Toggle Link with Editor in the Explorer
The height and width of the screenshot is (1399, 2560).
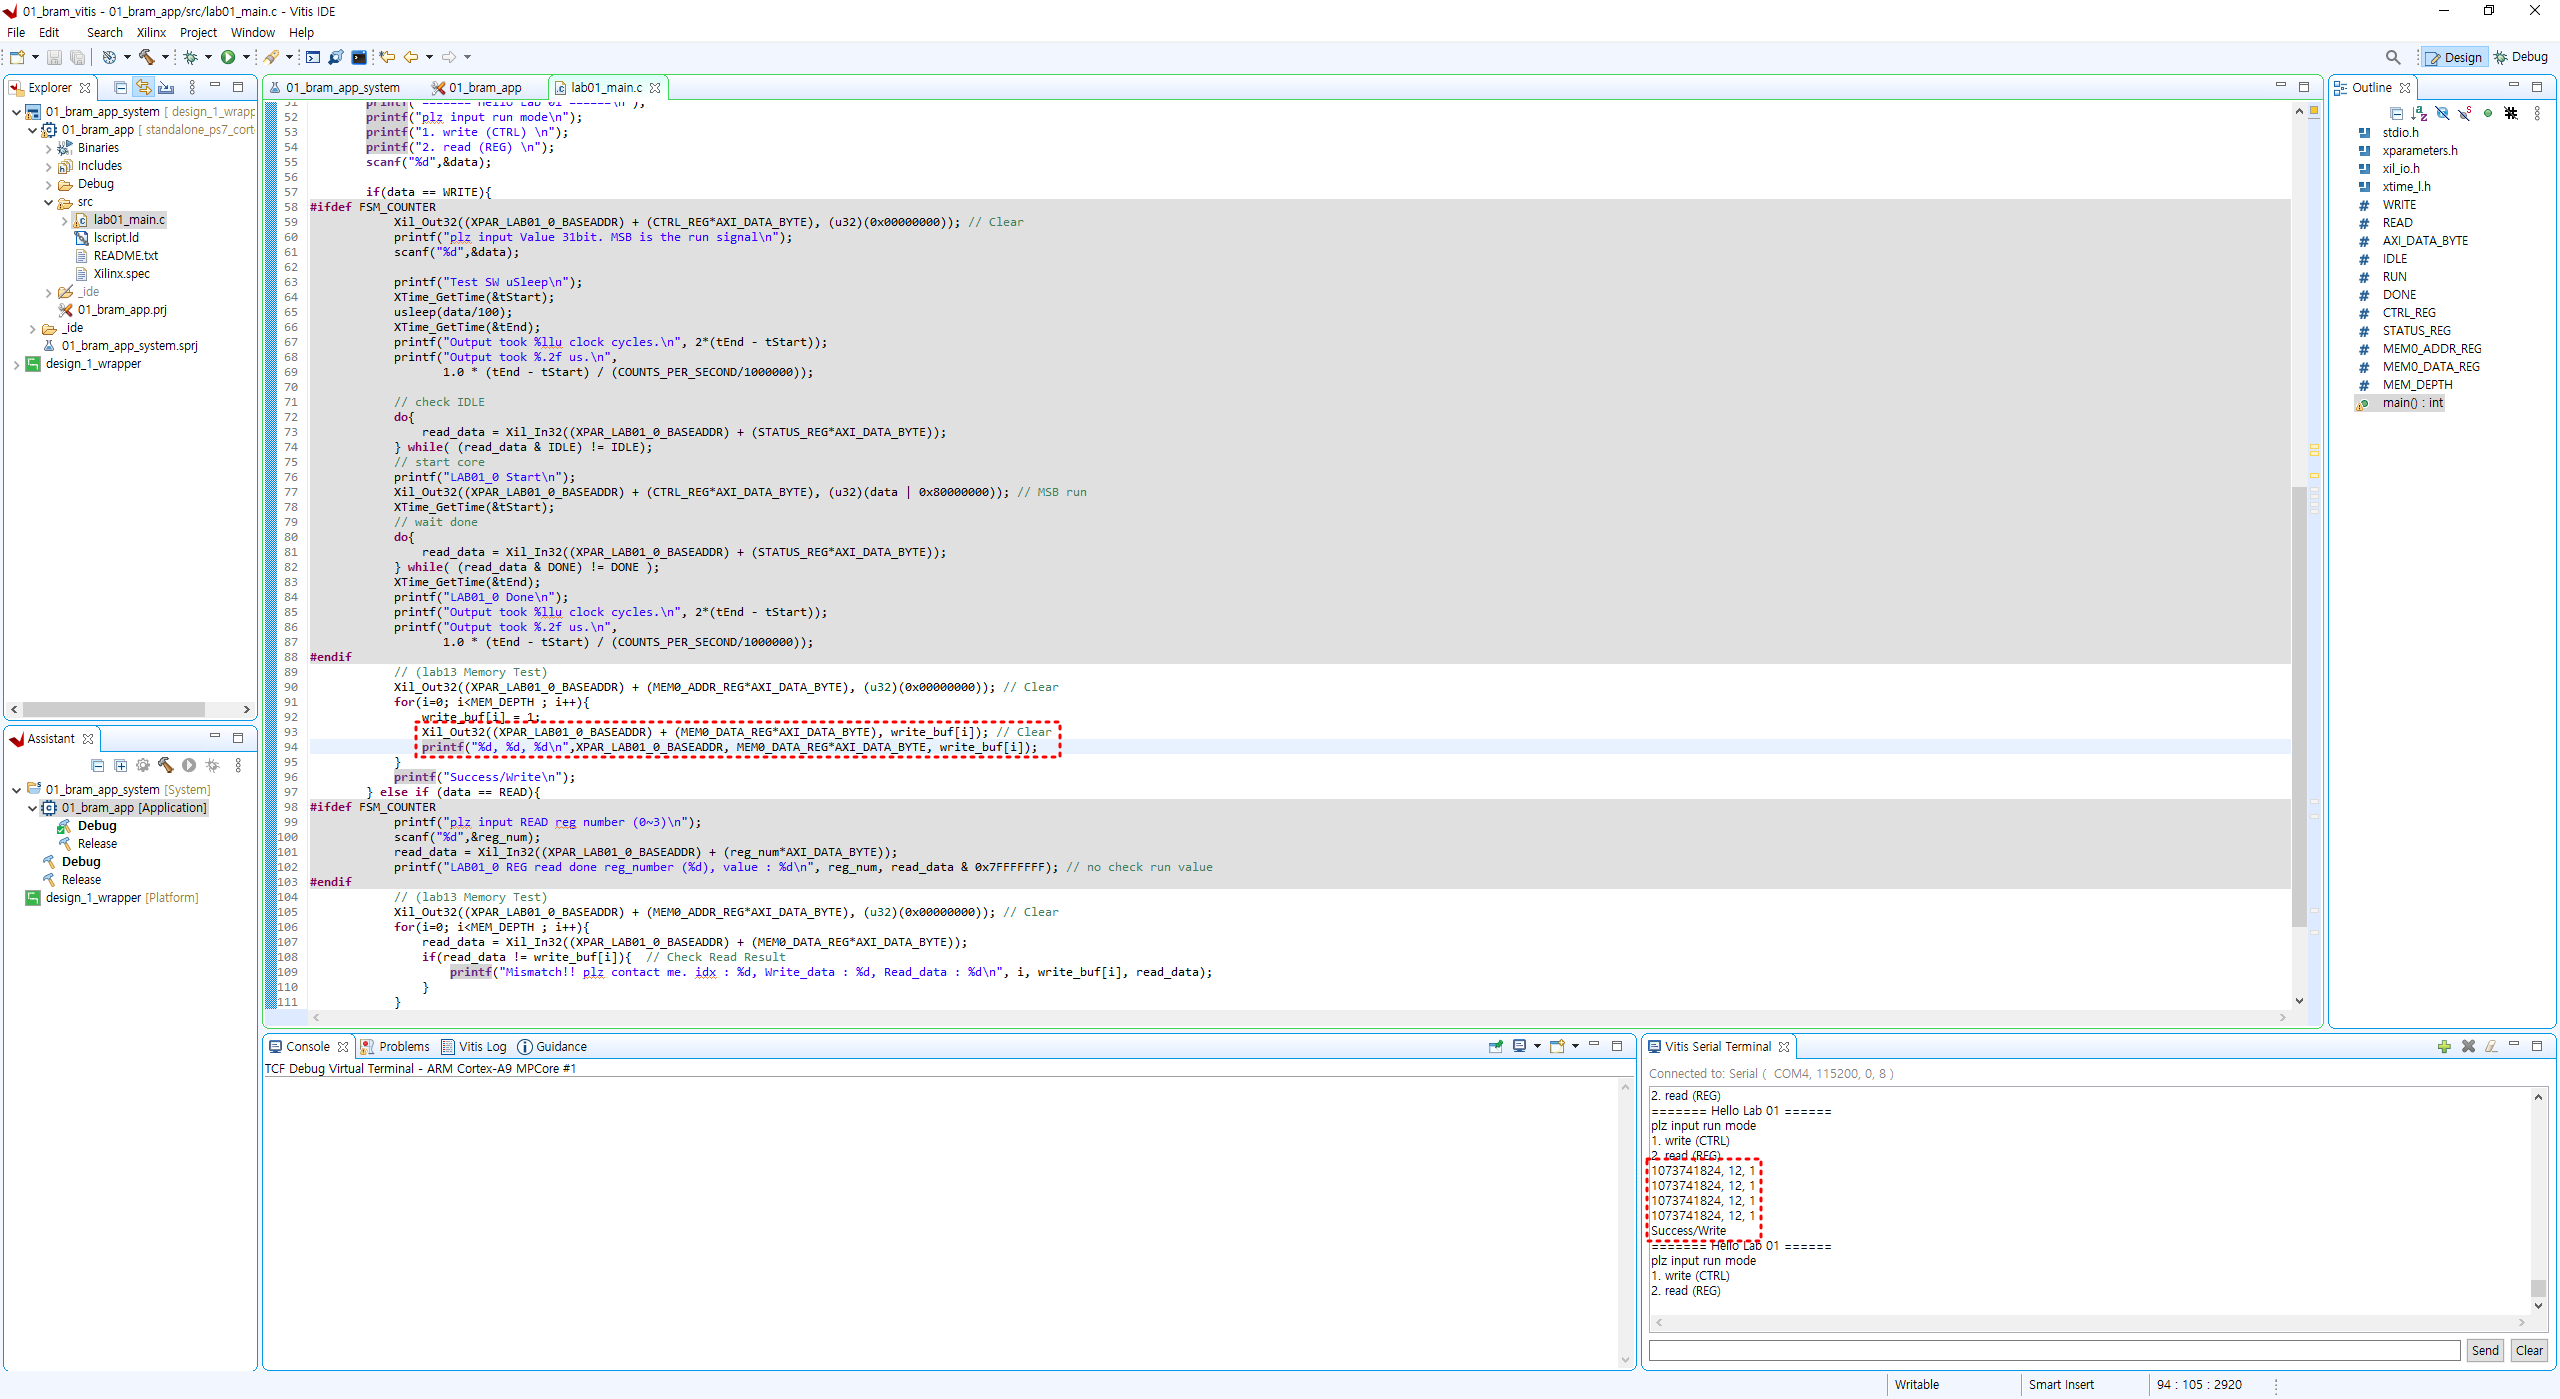tap(143, 87)
